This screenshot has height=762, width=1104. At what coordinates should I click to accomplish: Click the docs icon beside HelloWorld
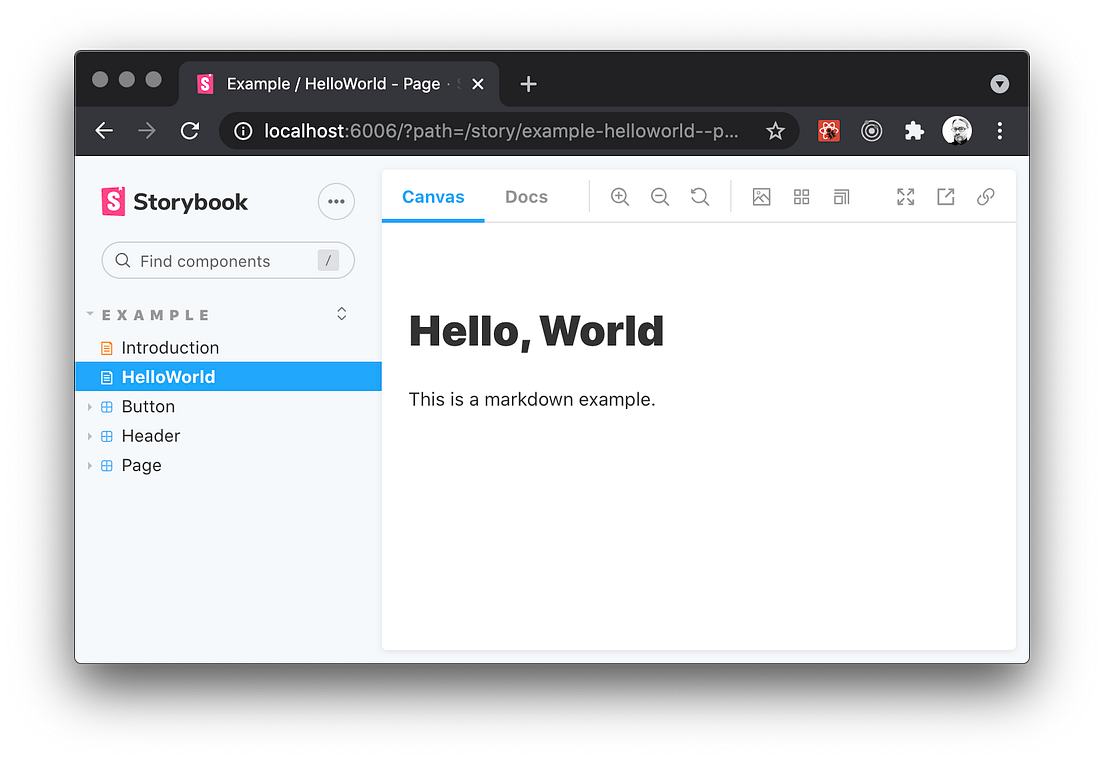click(x=106, y=377)
